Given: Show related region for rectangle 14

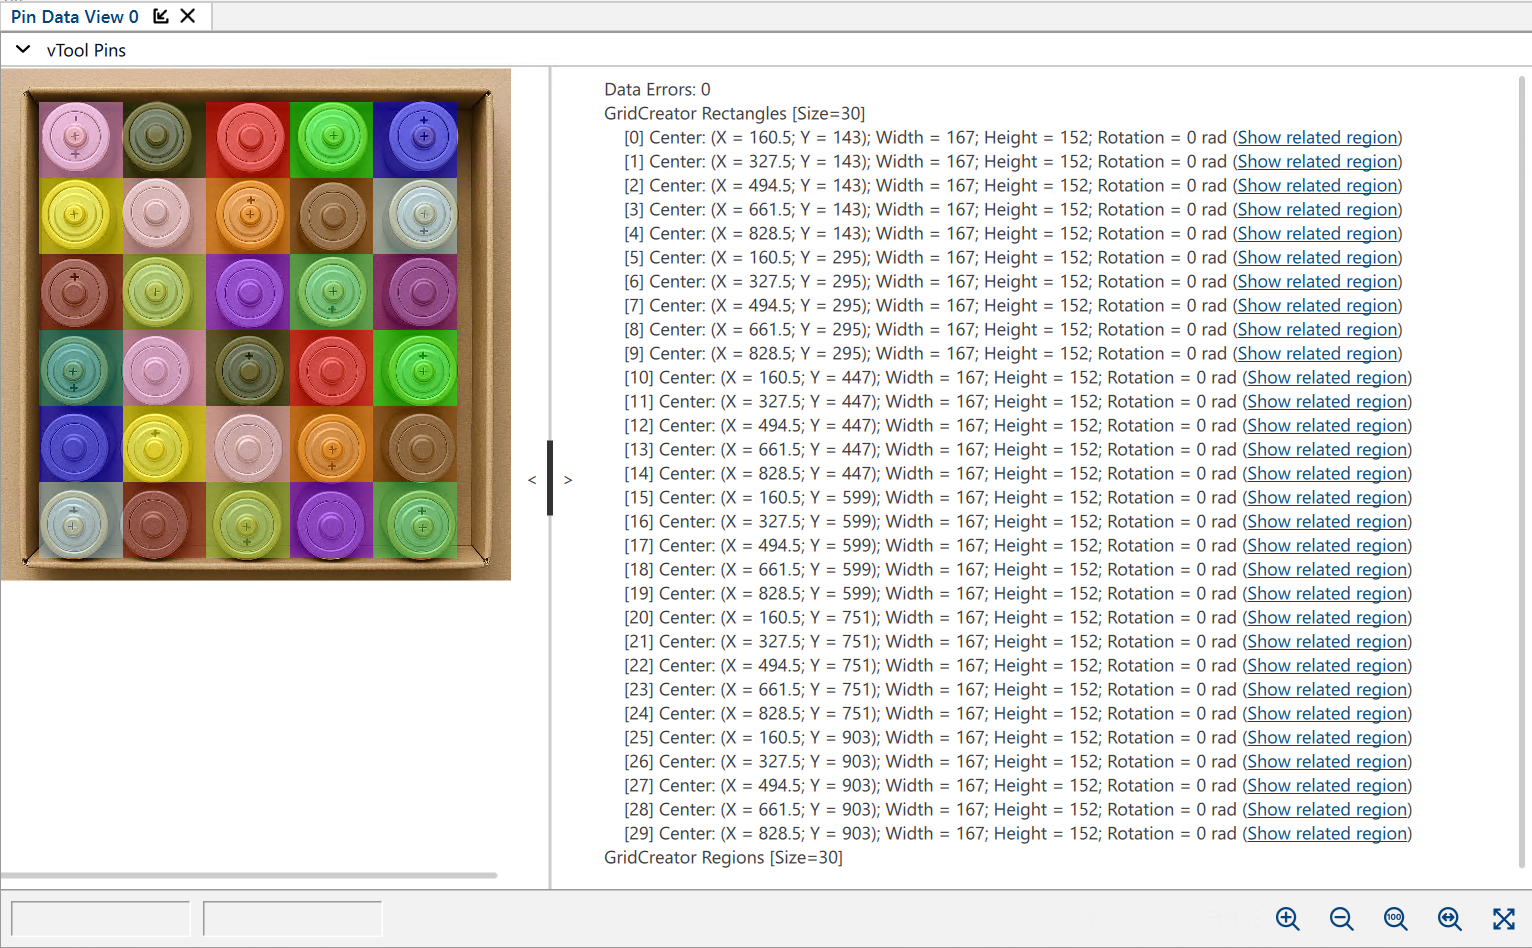Looking at the screenshot, I should (1327, 474).
